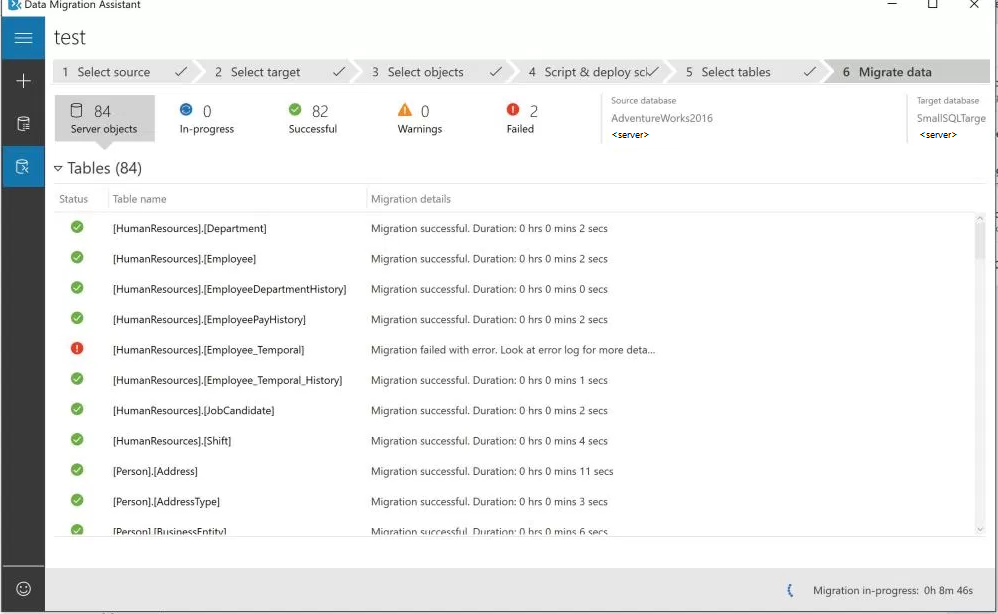Select the [Person].[AddressType] table name

166,502
